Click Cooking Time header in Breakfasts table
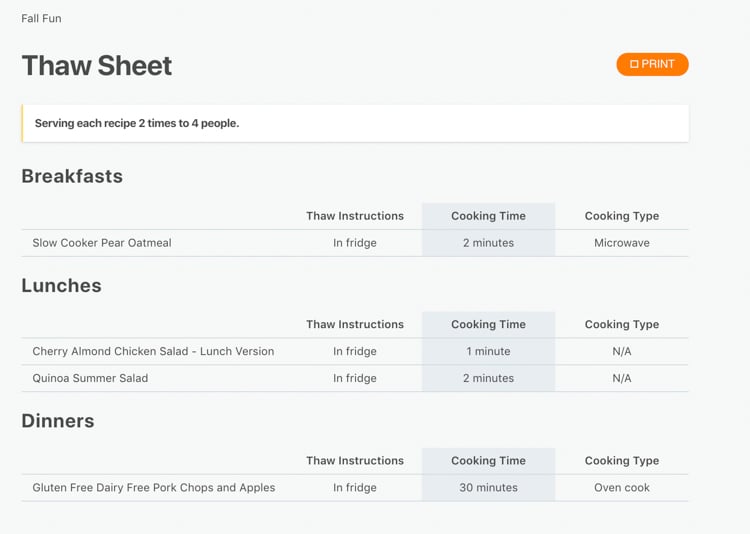The width and height of the screenshot is (750, 534). point(488,216)
